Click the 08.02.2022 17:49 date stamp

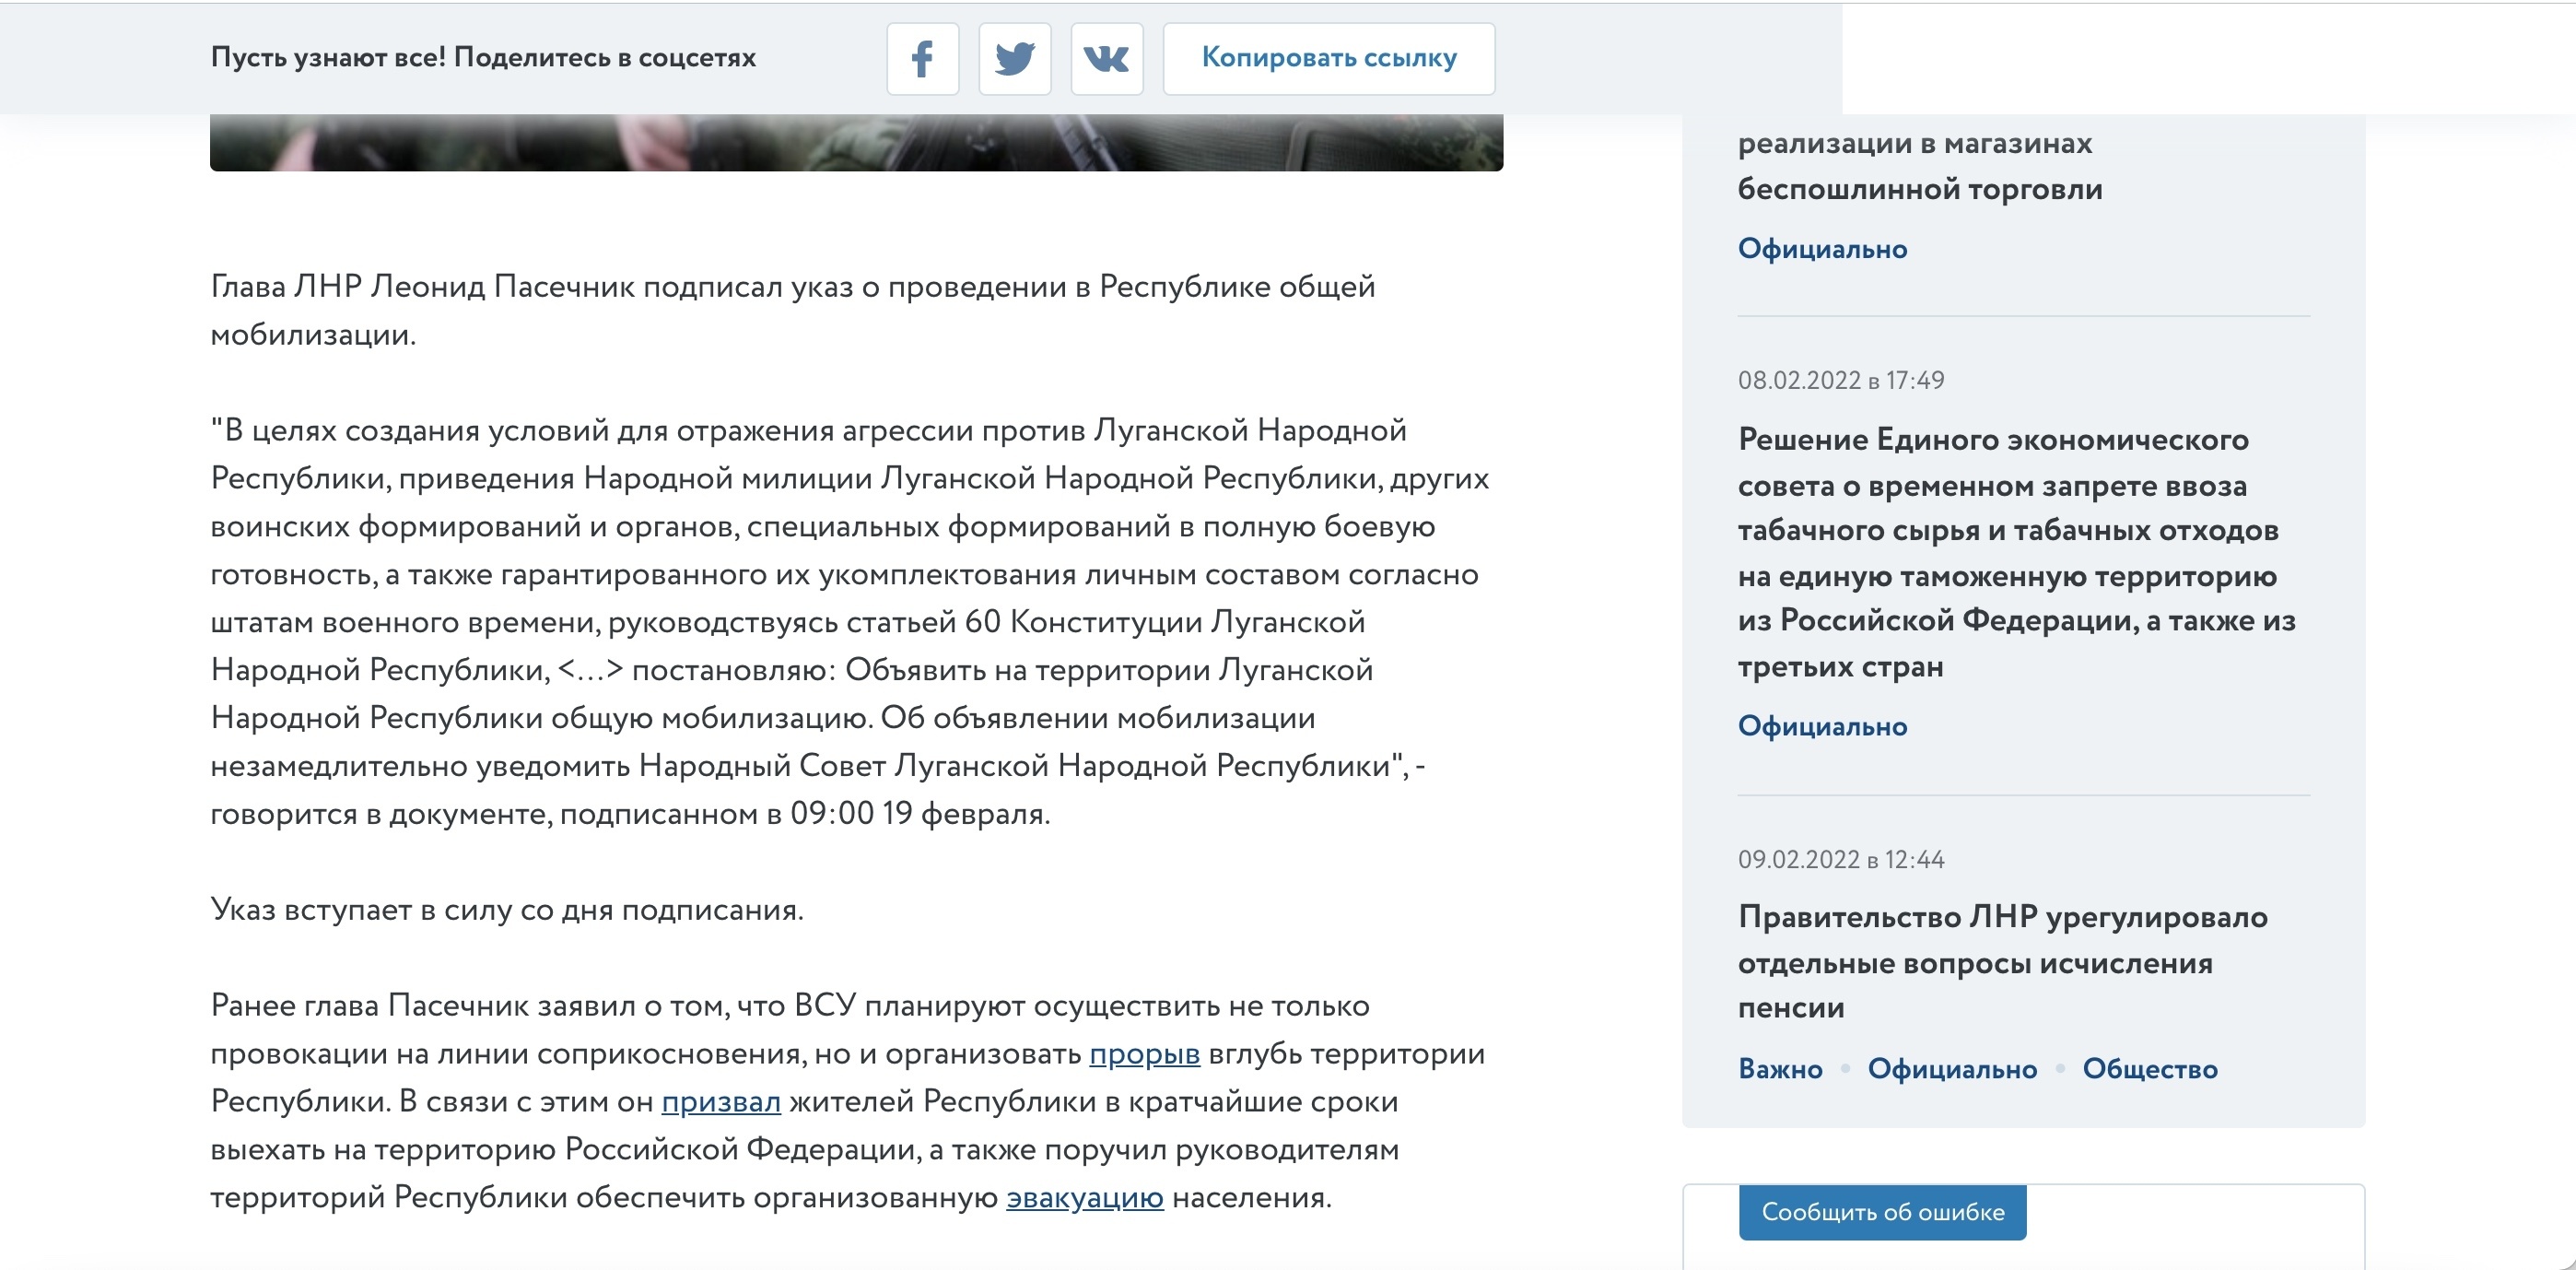pos(1840,380)
